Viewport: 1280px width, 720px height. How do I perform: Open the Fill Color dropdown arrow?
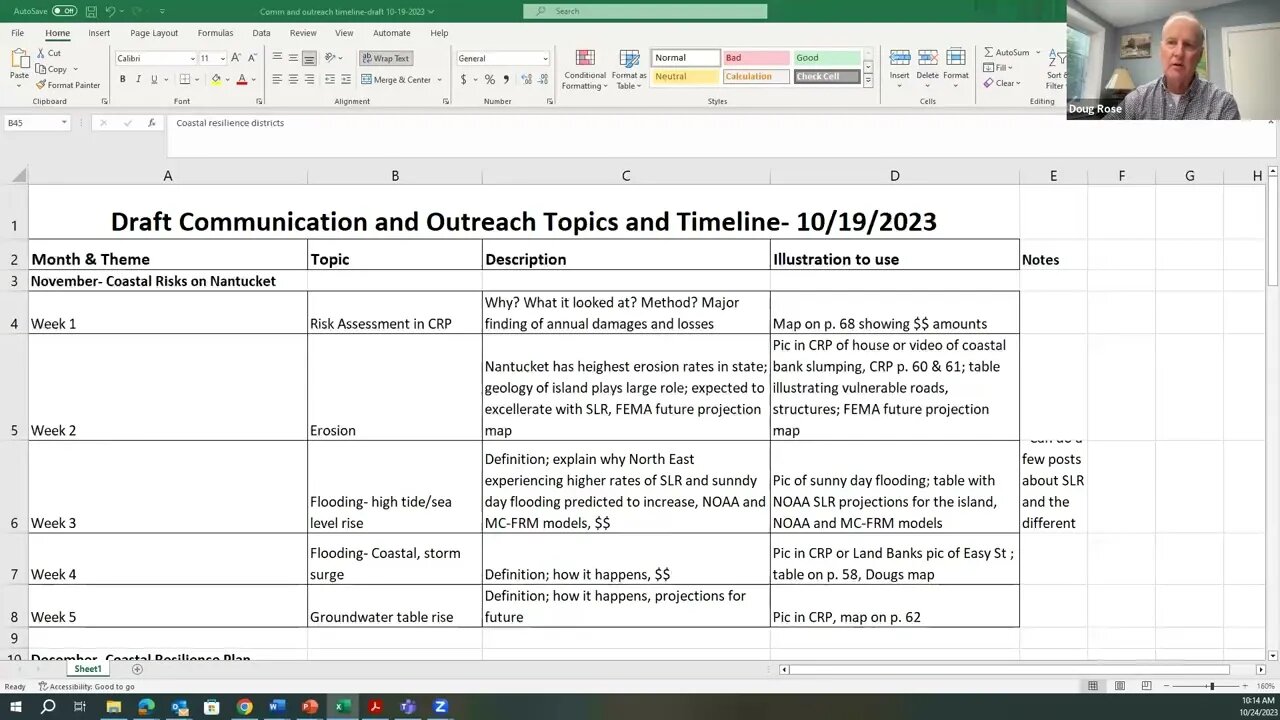coord(227,79)
